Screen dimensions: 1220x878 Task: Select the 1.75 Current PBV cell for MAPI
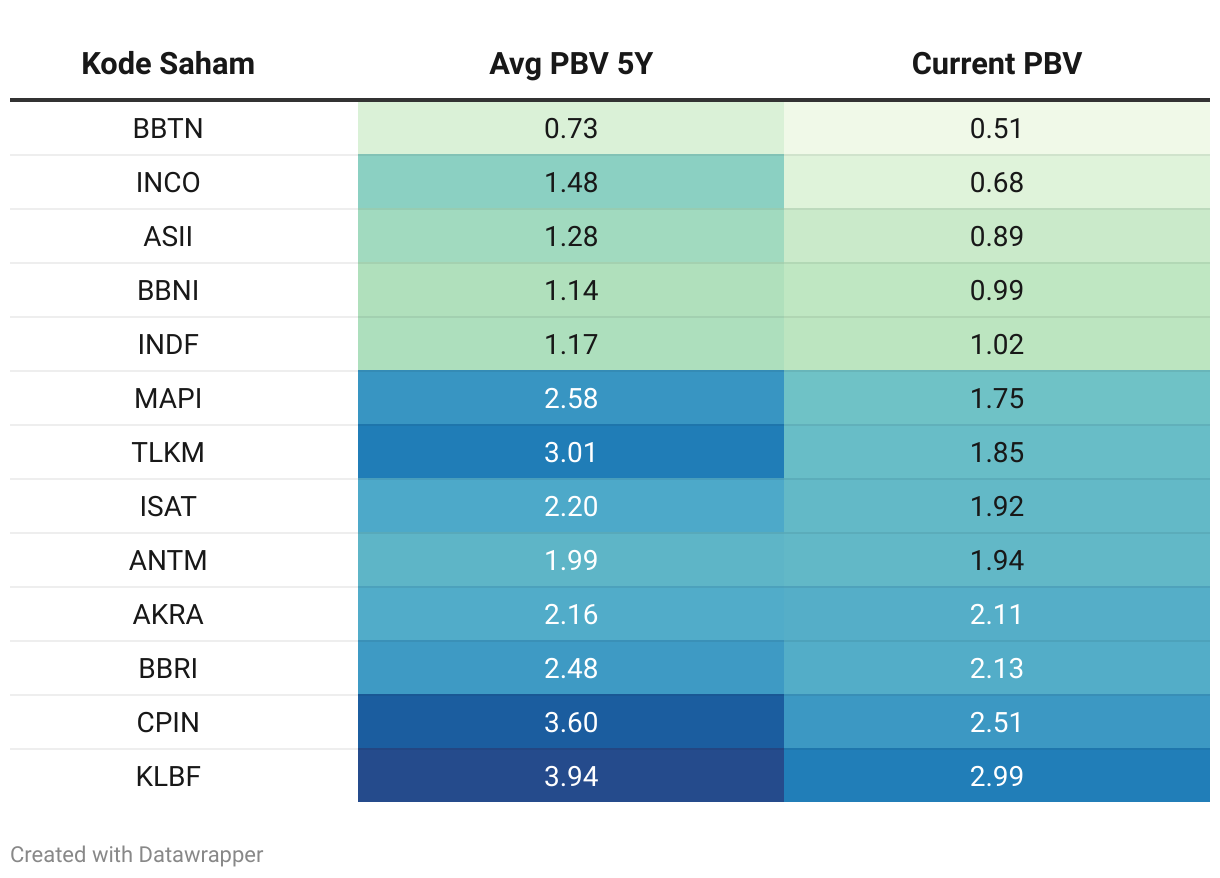tap(996, 399)
